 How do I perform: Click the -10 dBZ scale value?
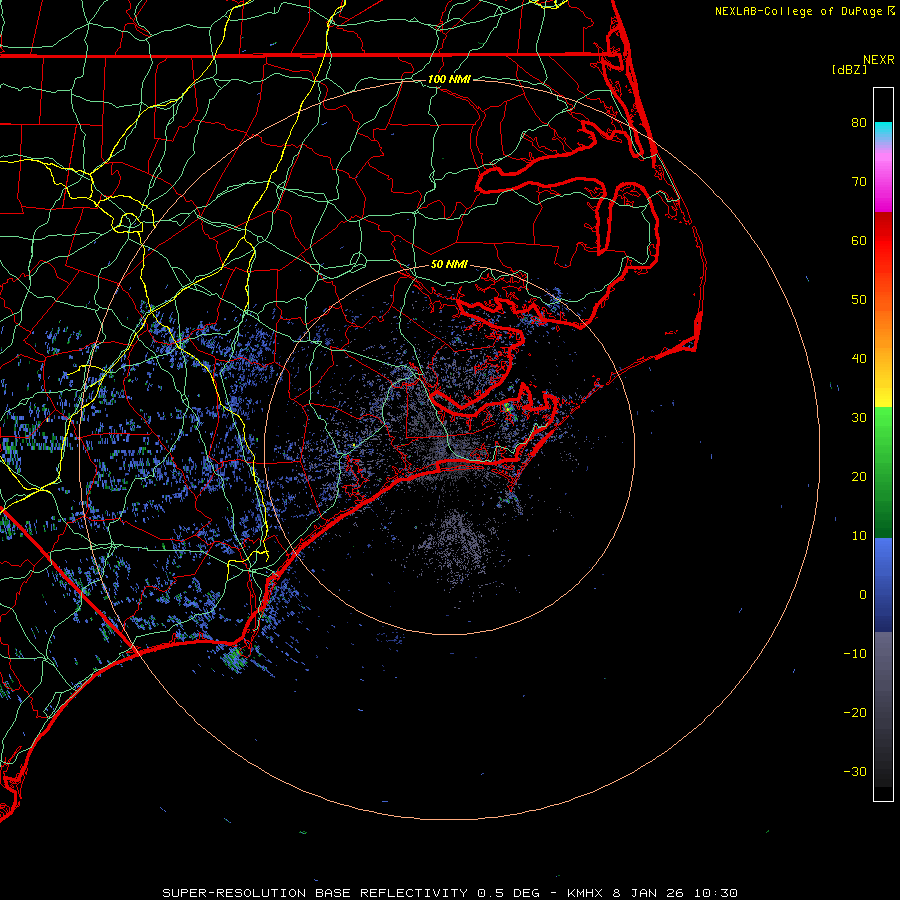coord(855,654)
